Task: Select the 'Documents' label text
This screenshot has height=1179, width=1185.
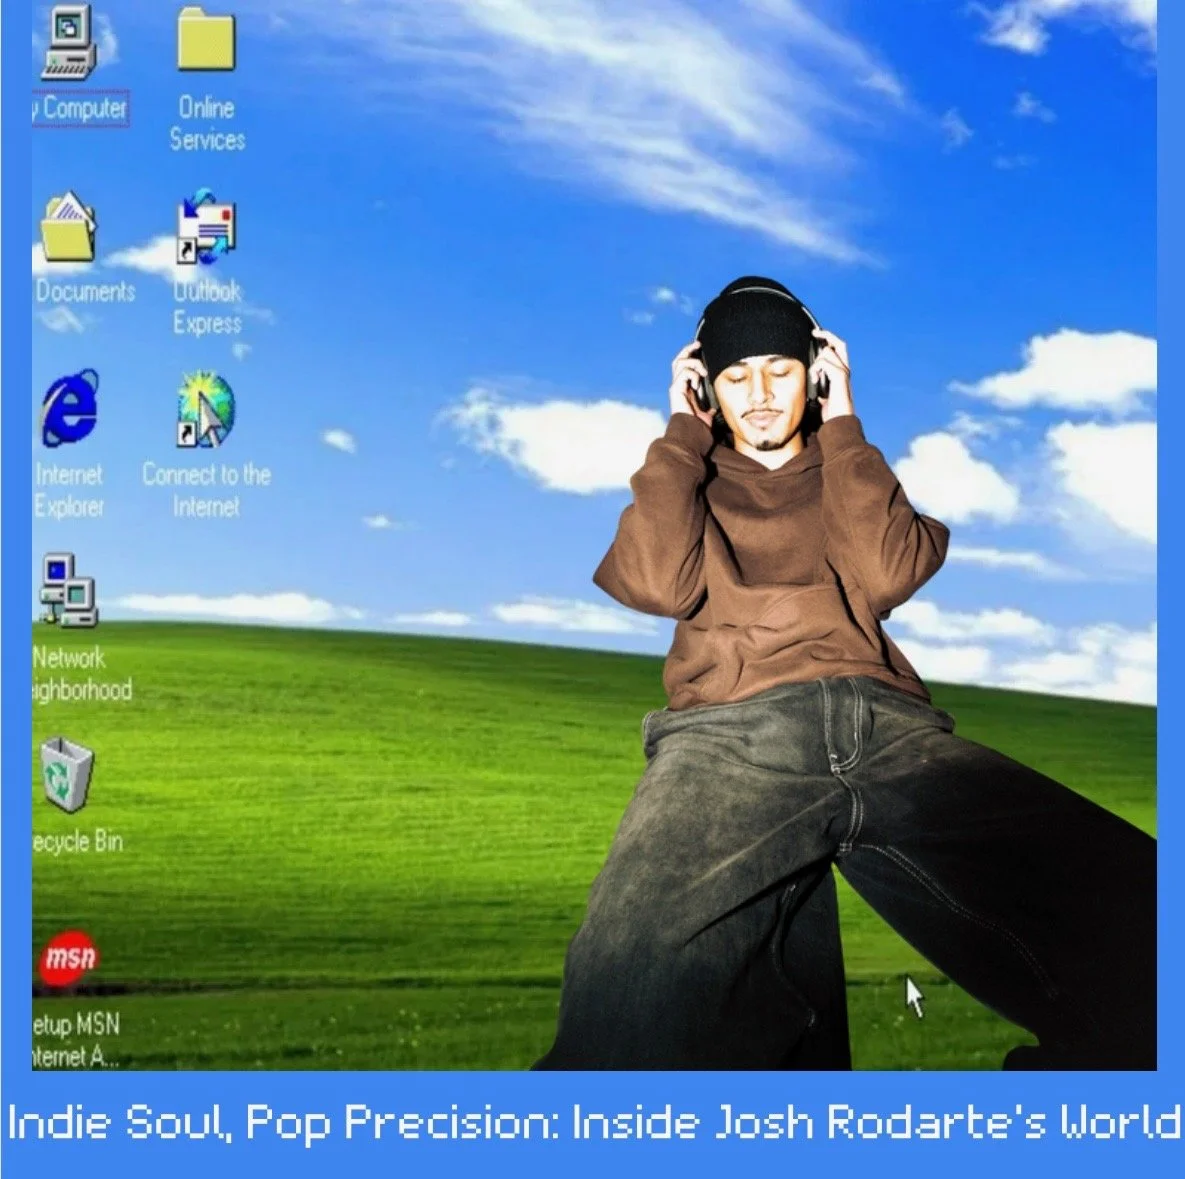Action: (x=85, y=291)
